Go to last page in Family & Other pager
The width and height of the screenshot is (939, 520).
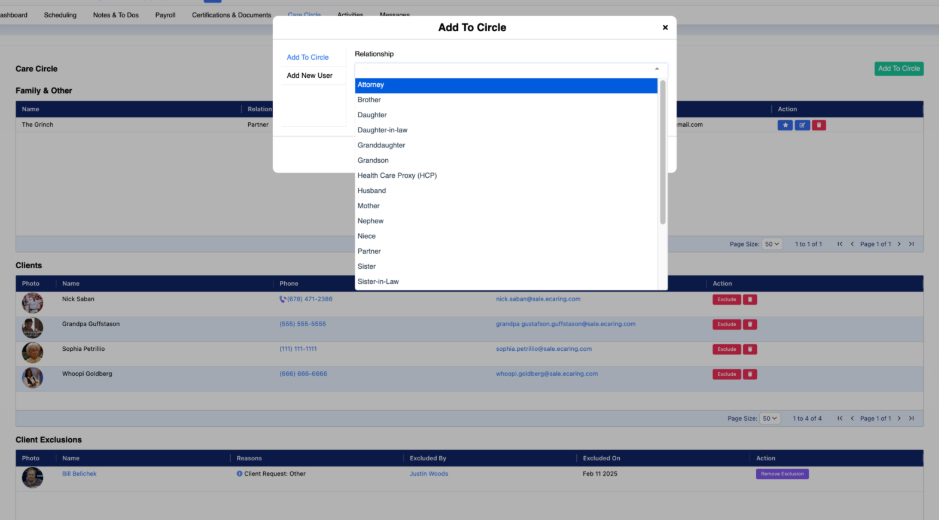[911, 244]
